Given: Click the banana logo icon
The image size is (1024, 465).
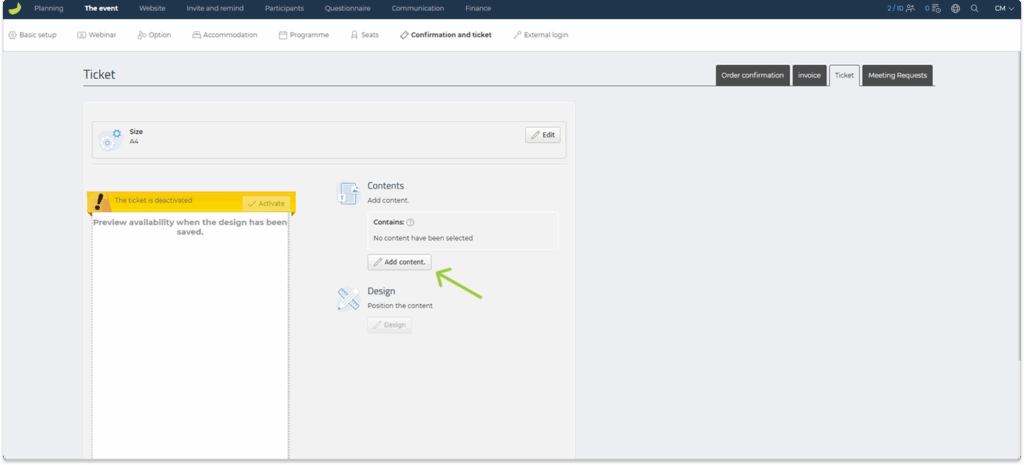Looking at the screenshot, I should (14, 8).
